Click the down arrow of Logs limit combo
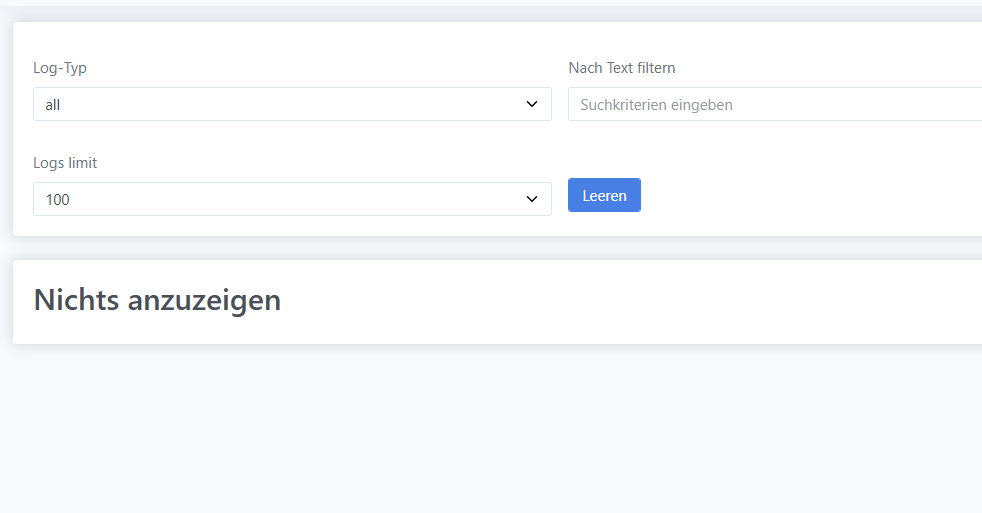Viewport: 982px width, 513px height. pos(532,199)
